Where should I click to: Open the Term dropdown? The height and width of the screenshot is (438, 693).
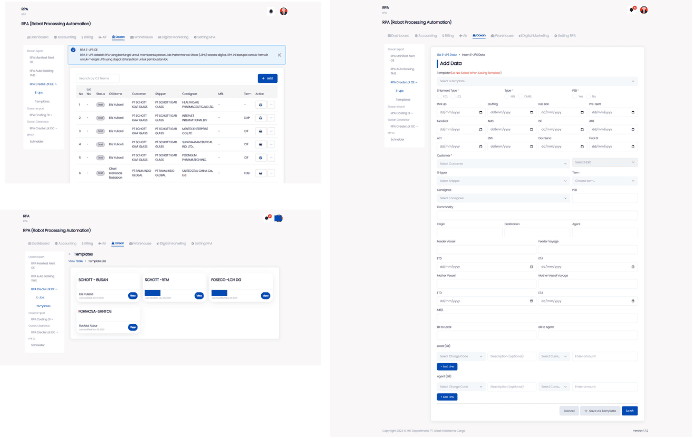605,181
